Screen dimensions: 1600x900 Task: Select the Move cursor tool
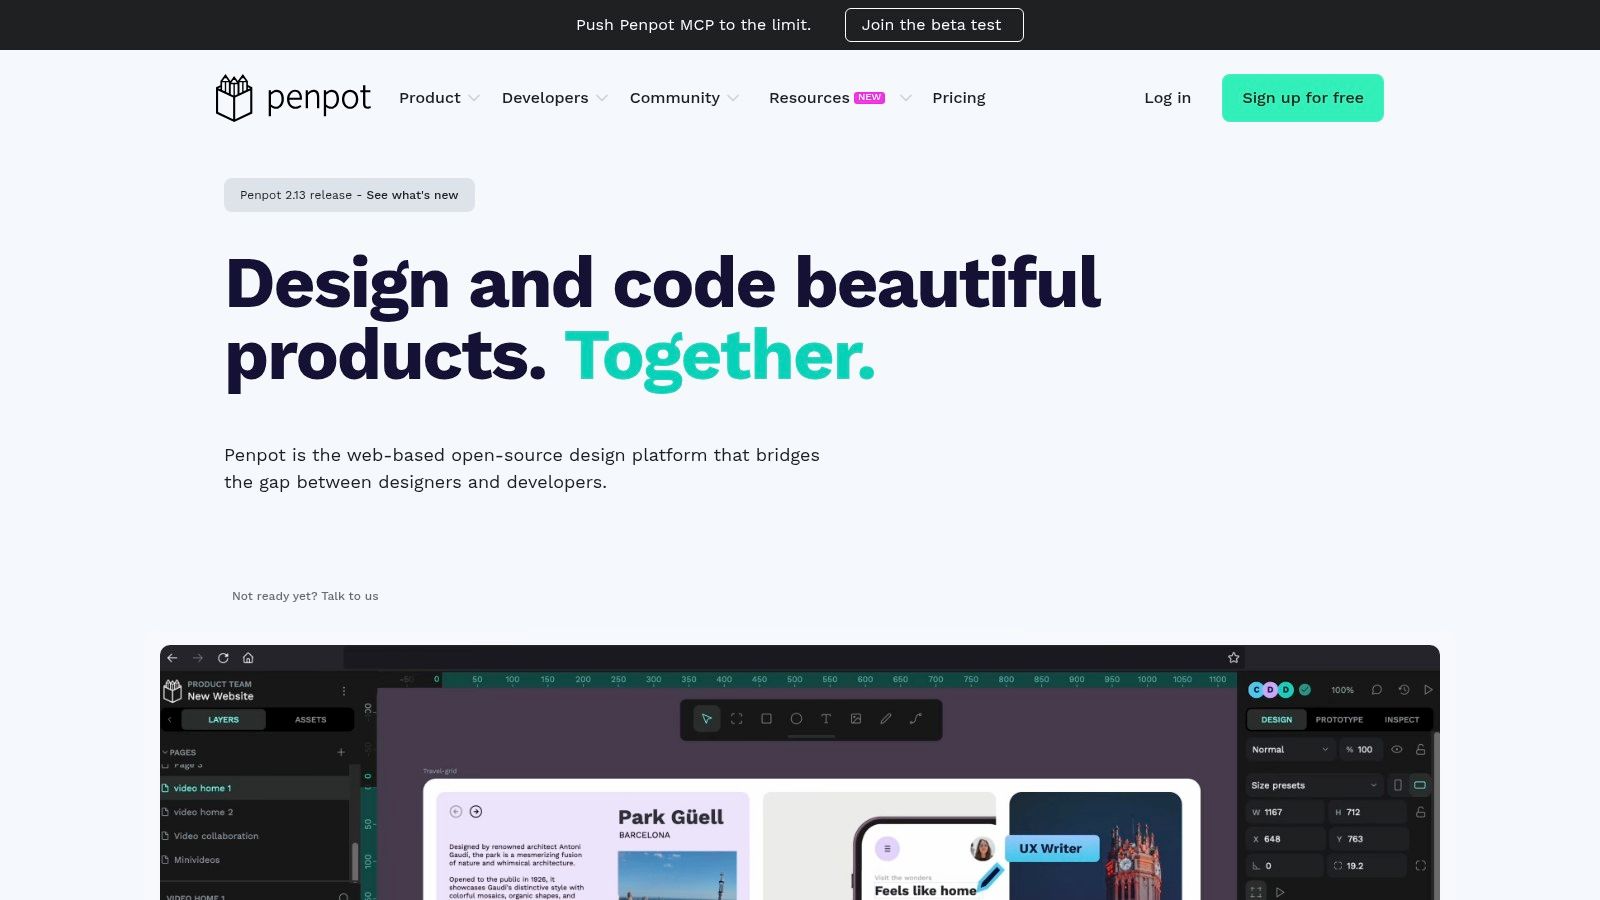pyautogui.click(x=707, y=719)
